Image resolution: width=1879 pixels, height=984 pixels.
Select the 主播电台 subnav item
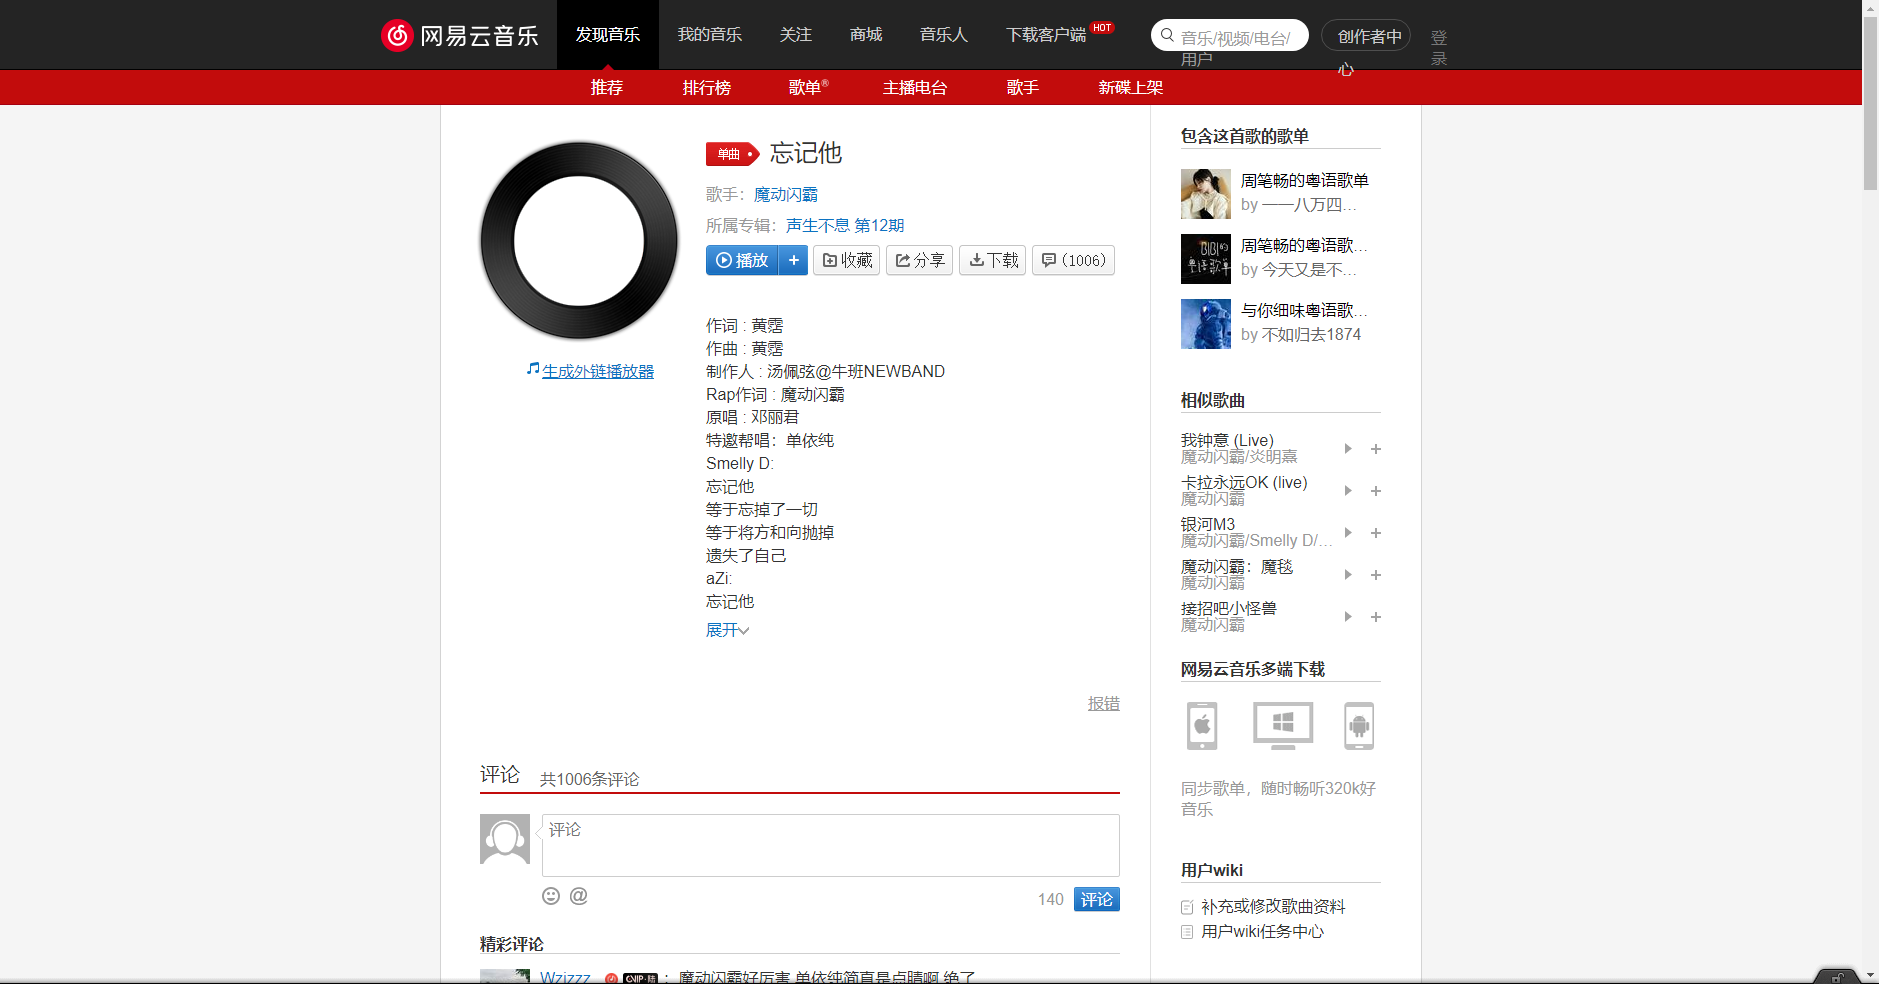coord(915,88)
